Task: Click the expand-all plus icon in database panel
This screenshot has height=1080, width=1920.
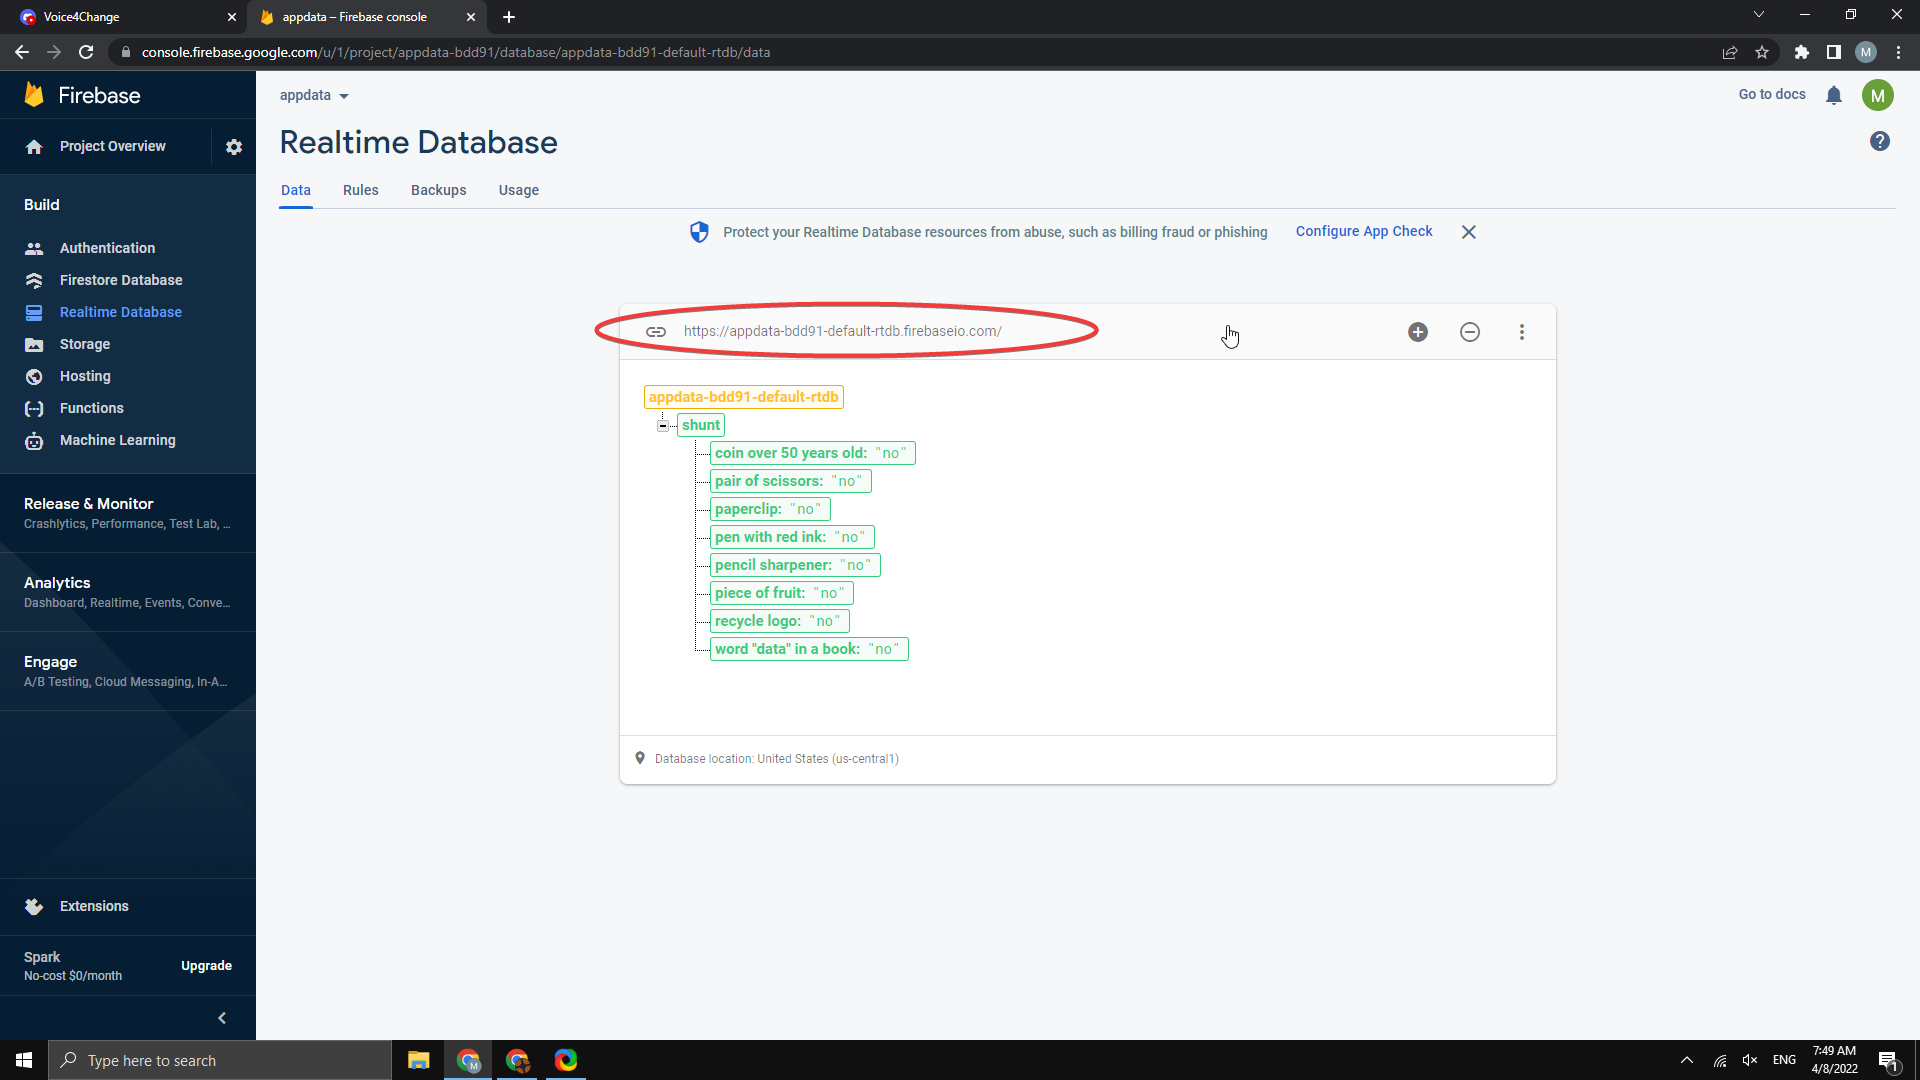Action: tap(1418, 332)
